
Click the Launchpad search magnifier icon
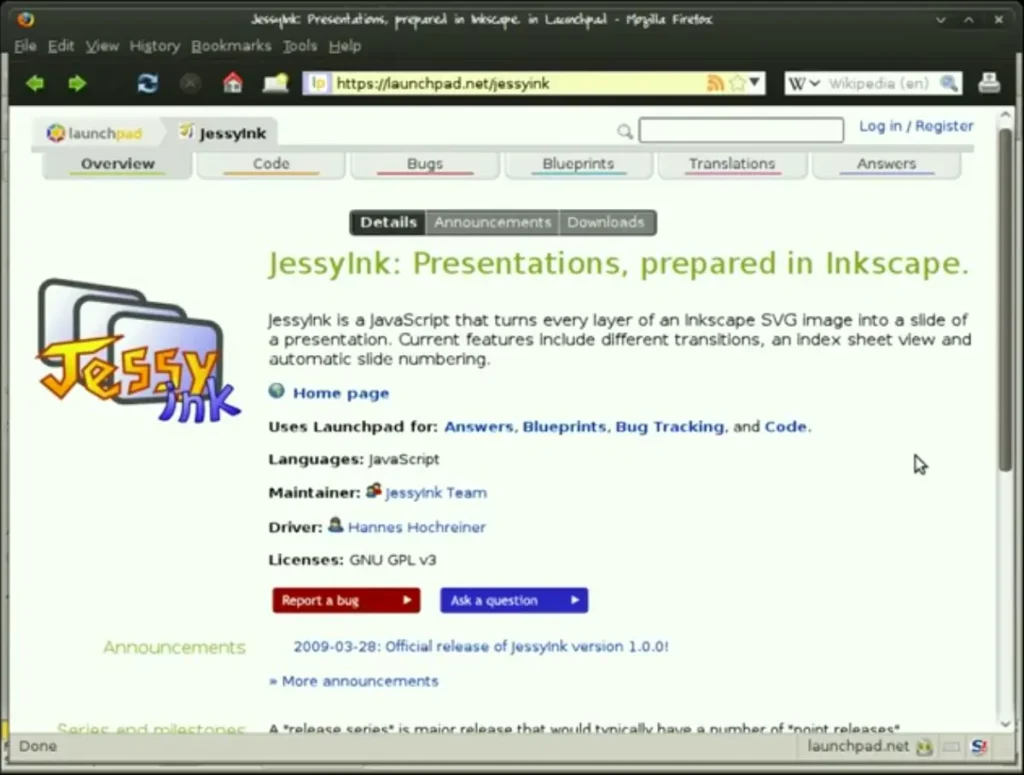625,132
